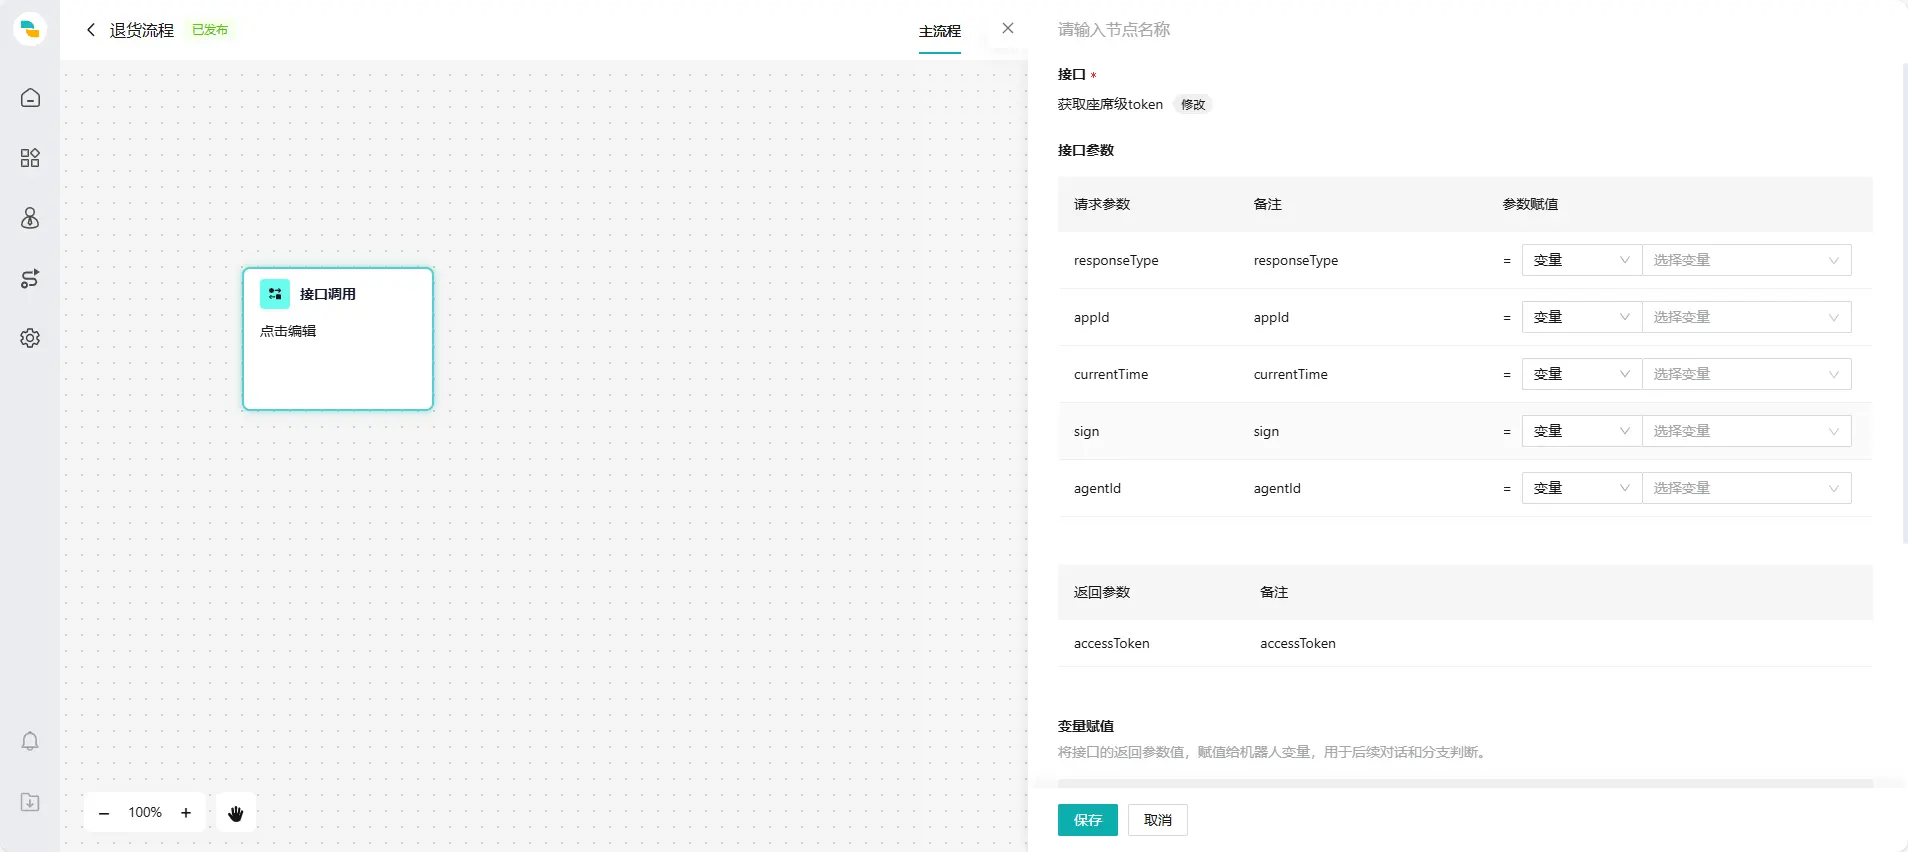Open agentId 变量 type dropdown
Image resolution: width=1908 pixels, height=852 pixels.
click(x=1582, y=488)
